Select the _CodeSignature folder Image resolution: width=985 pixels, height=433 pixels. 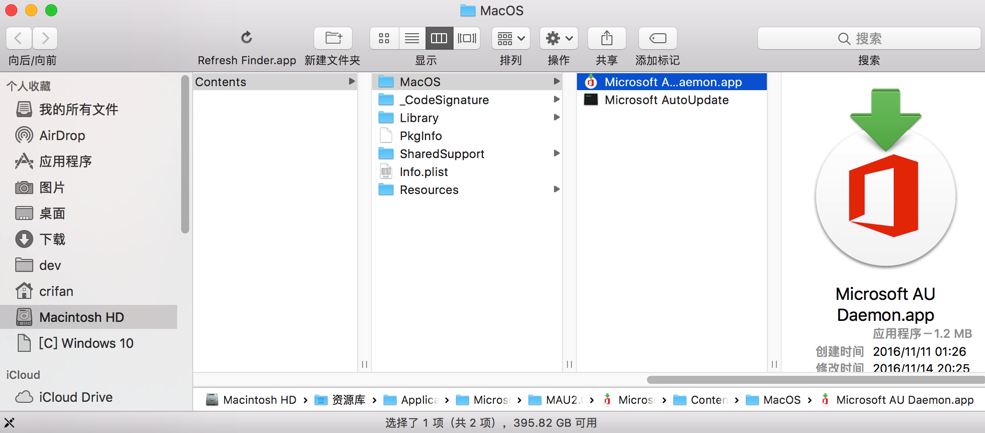467,100
